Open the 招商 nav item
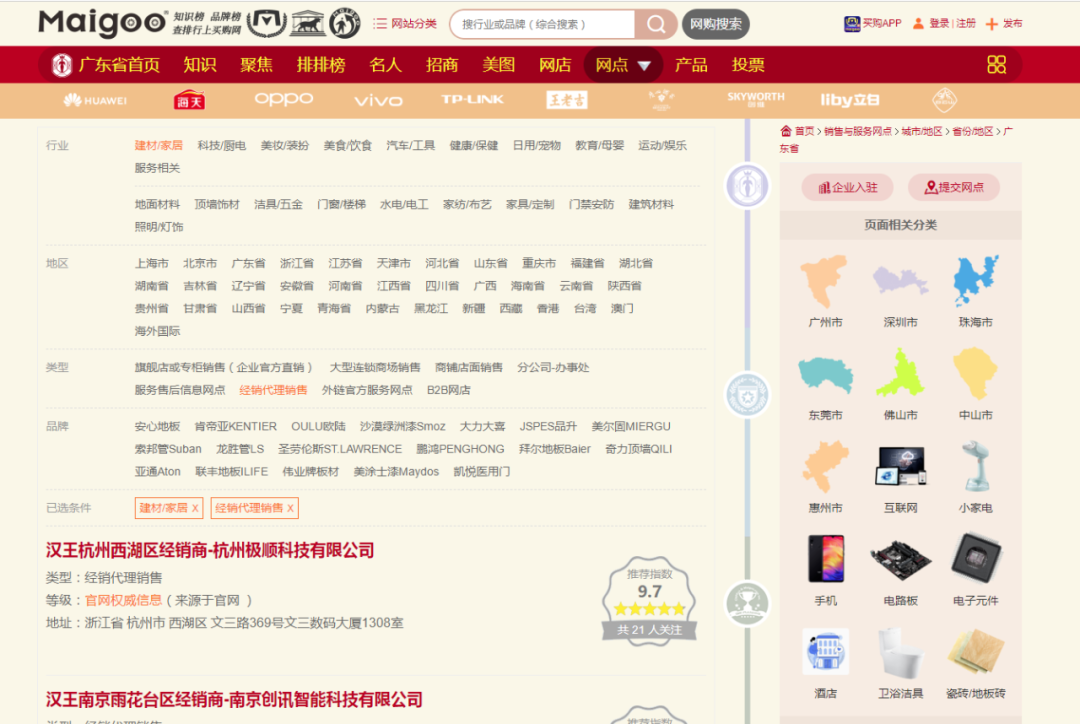This screenshot has height=724, width=1080. [442, 65]
